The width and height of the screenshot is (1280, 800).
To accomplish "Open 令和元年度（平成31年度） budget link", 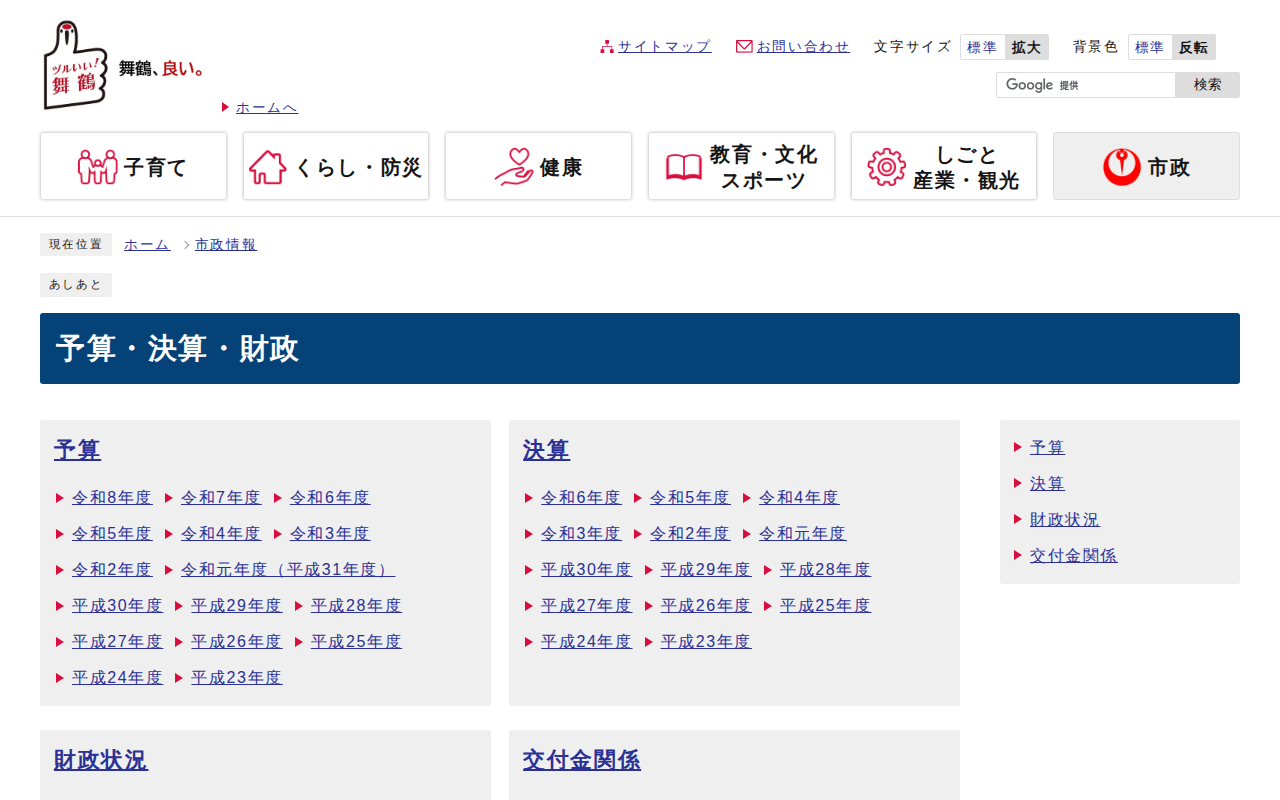I will click(x=288, y=569).
